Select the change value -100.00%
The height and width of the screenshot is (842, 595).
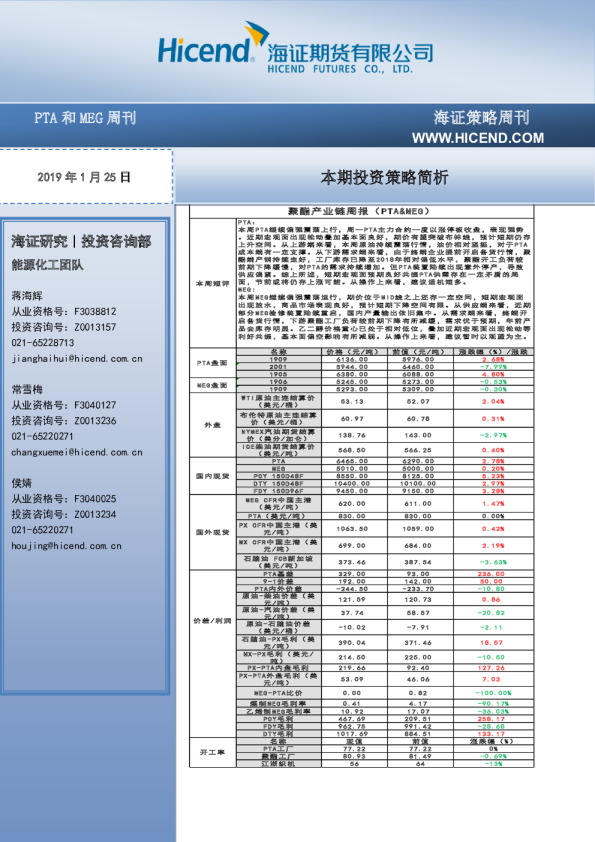click(x=493, y=693)
